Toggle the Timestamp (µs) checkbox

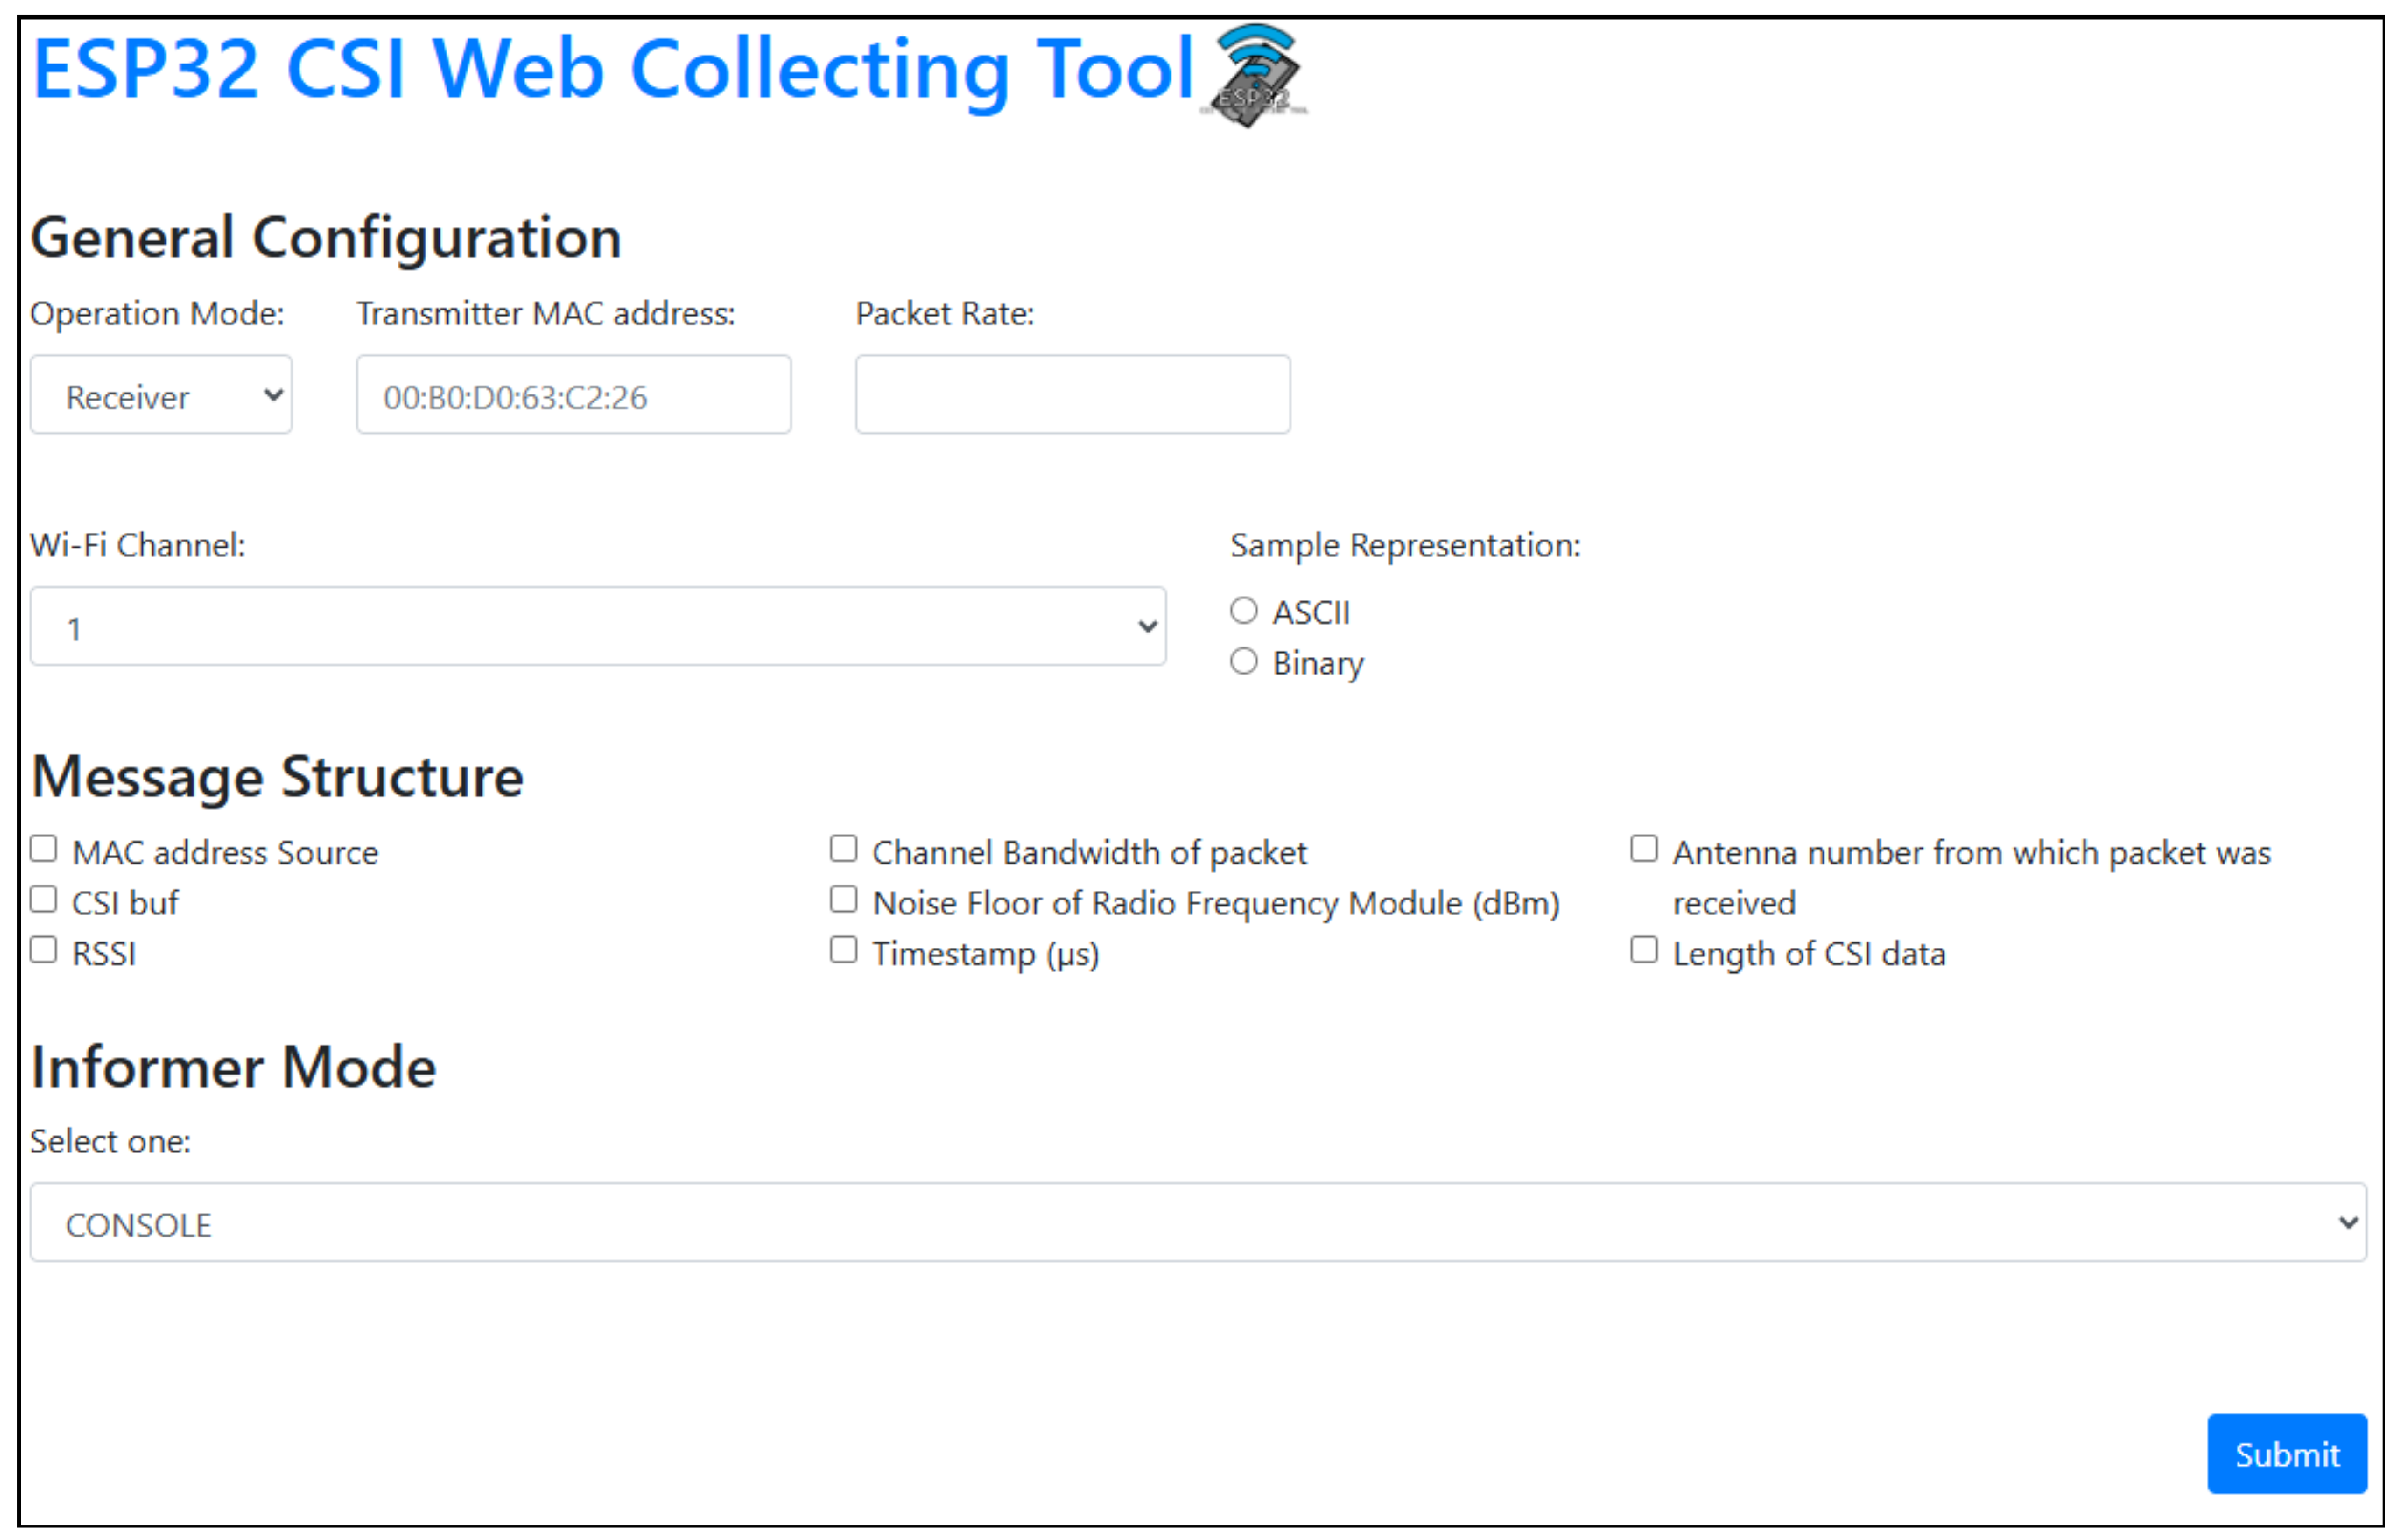pos(843,950)
